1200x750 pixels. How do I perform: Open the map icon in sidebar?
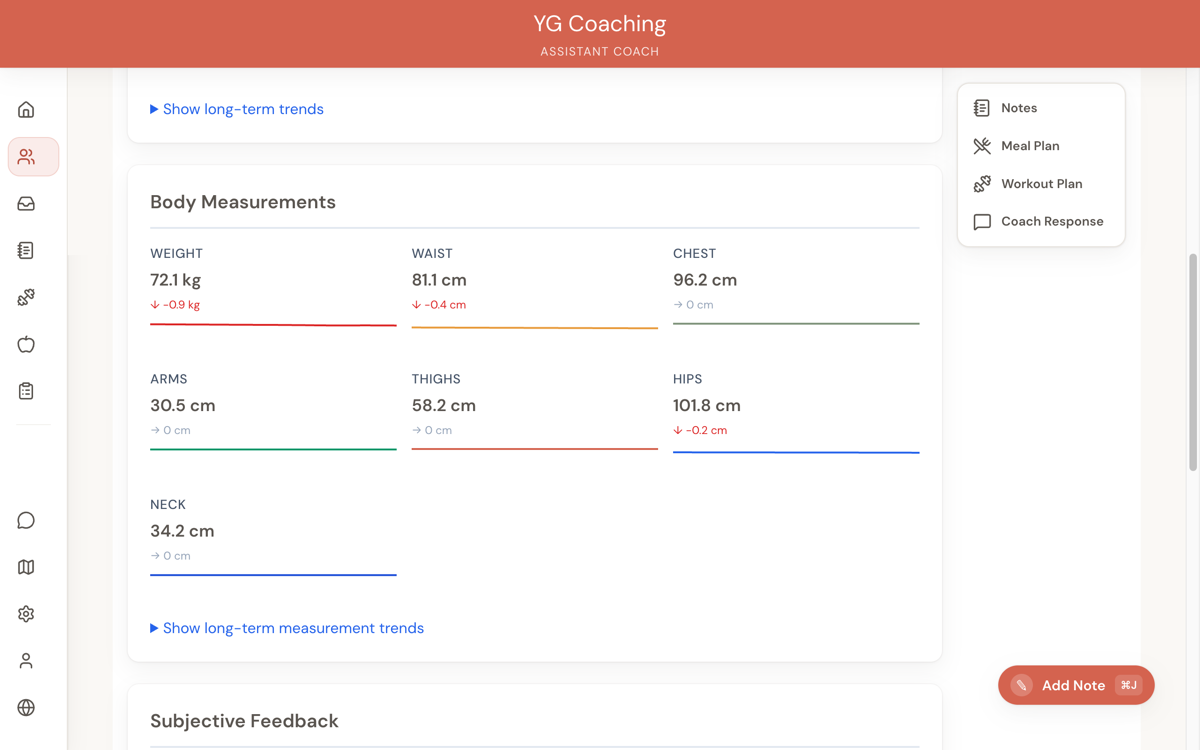tap(26, 567)
